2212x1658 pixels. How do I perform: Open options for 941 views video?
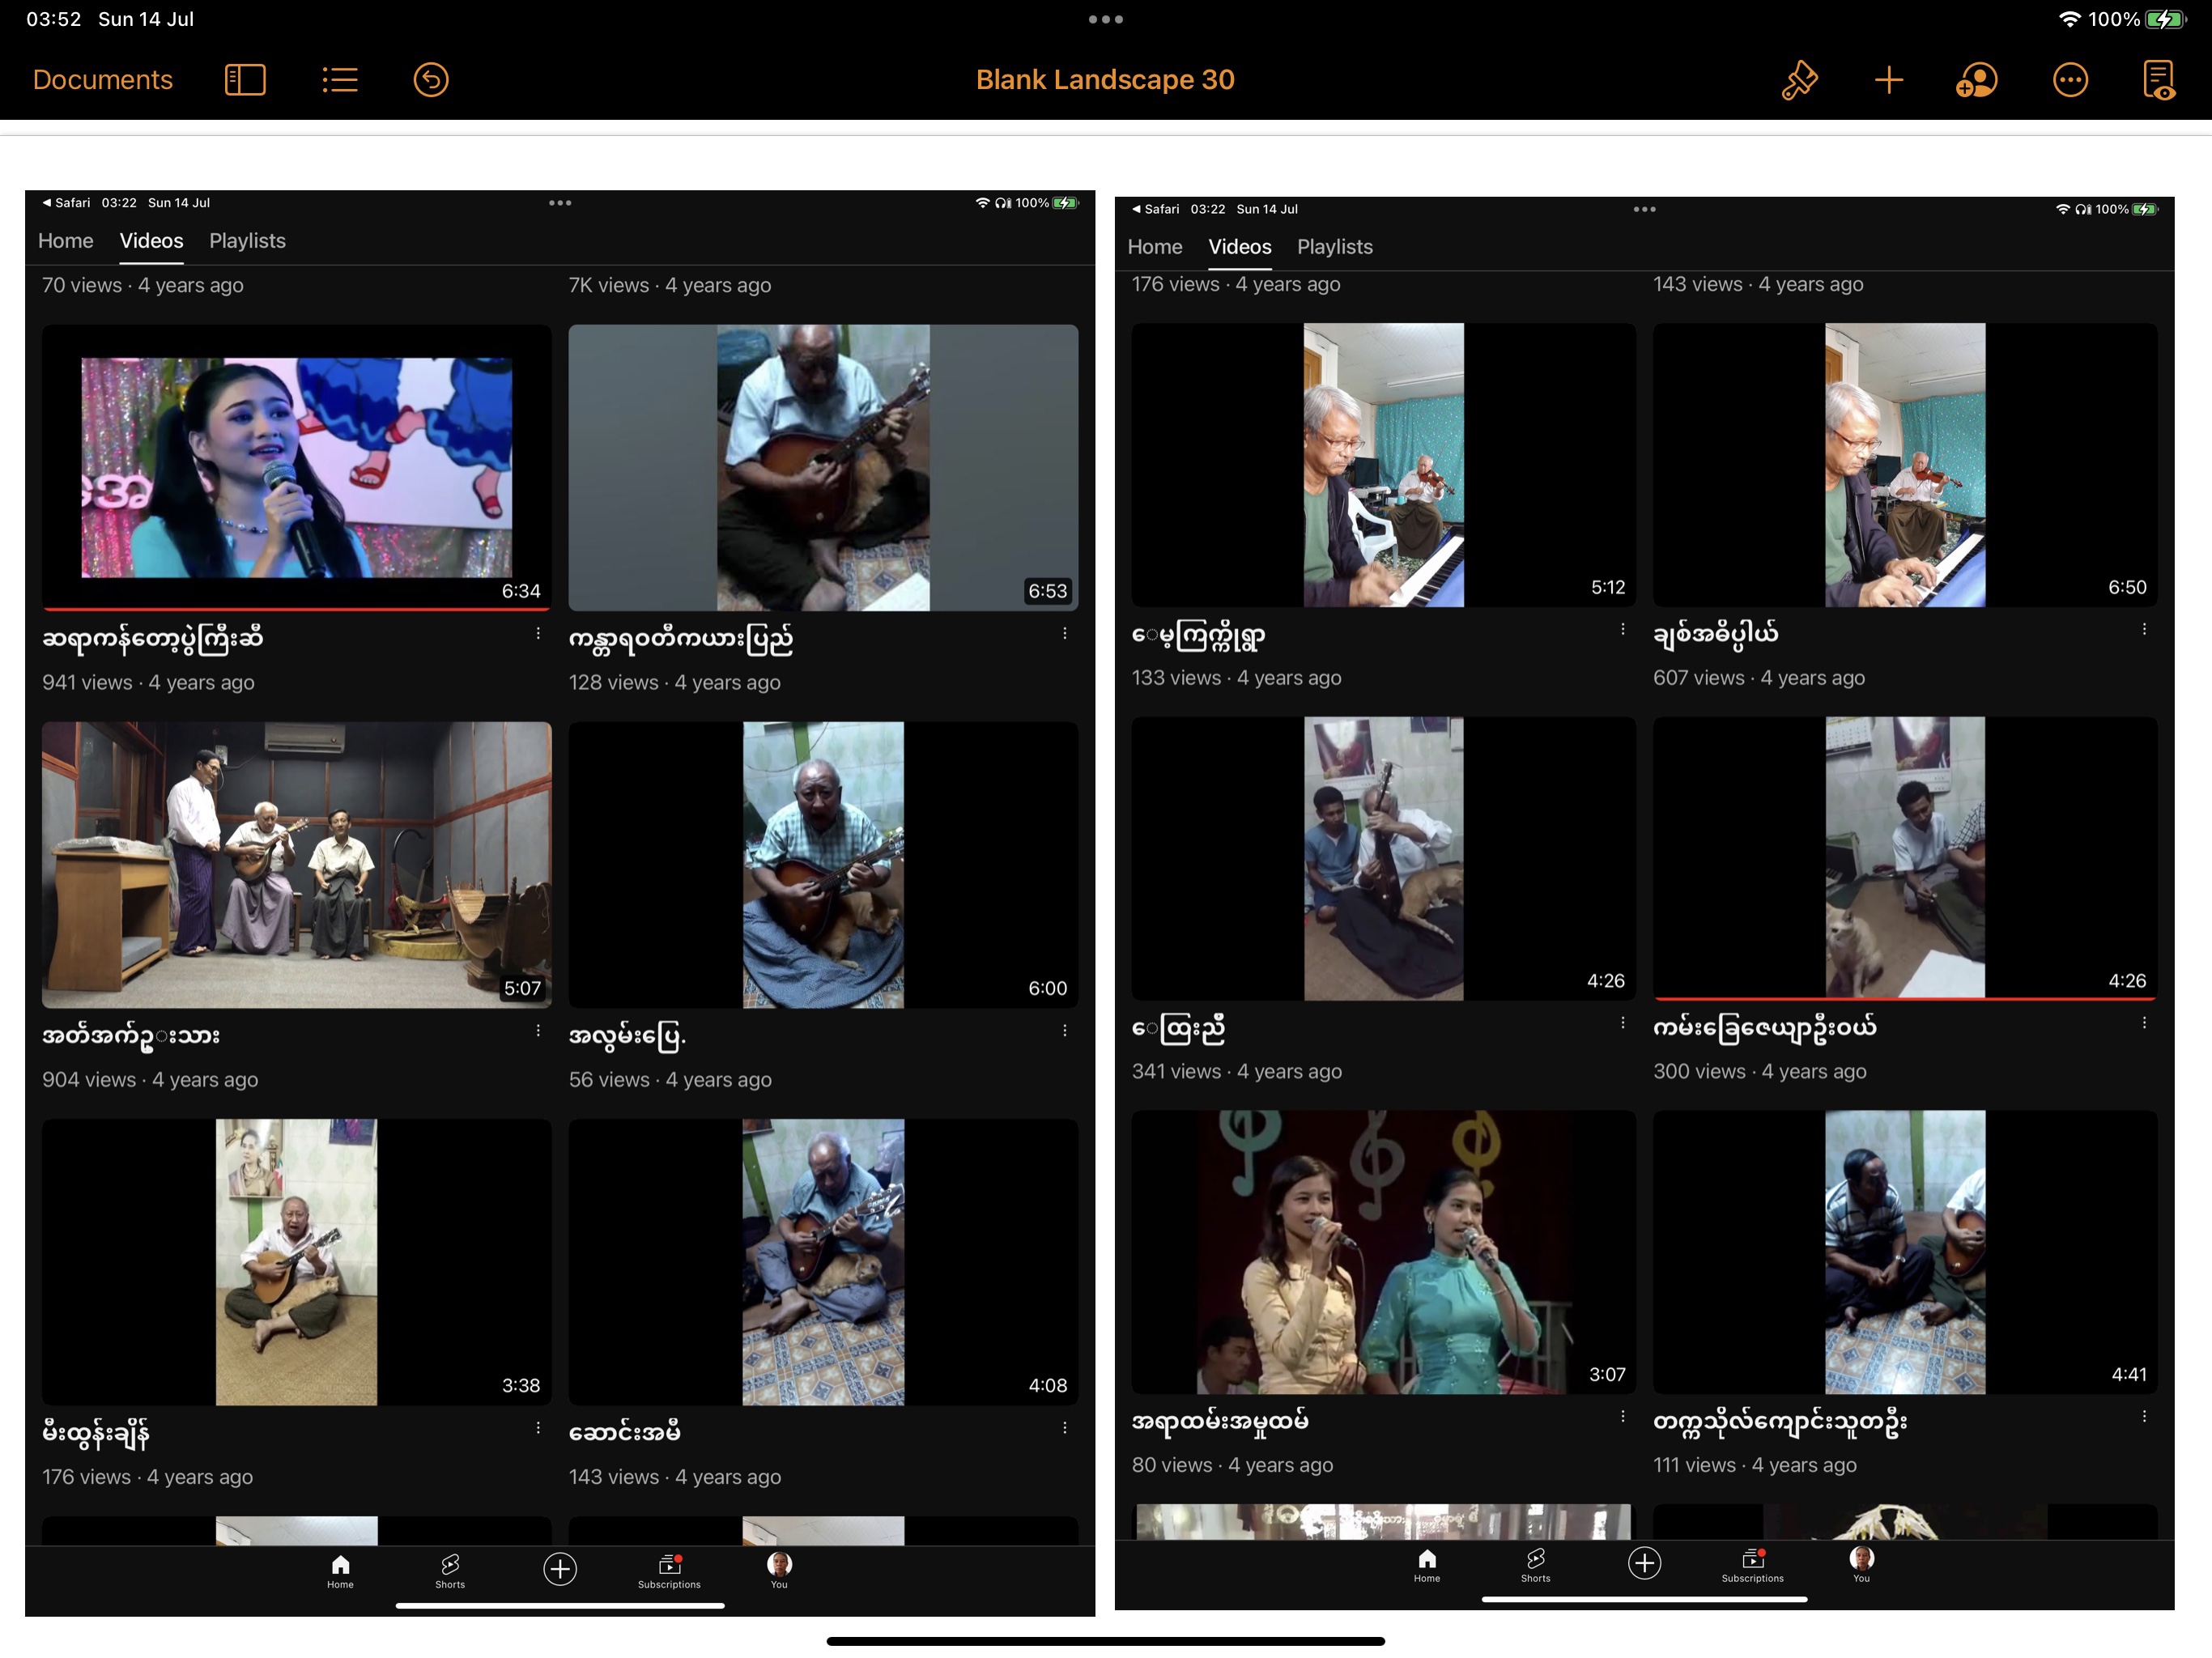(538, 634)
